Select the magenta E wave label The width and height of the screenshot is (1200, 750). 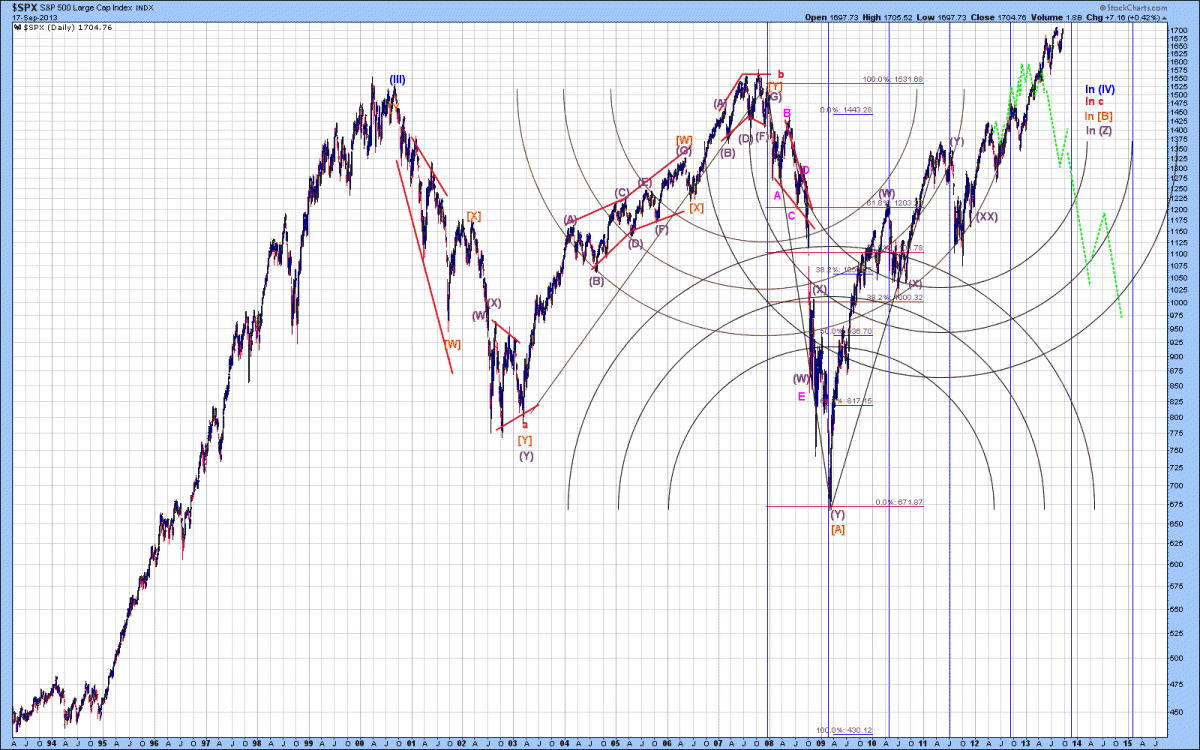tap(801, 397)
